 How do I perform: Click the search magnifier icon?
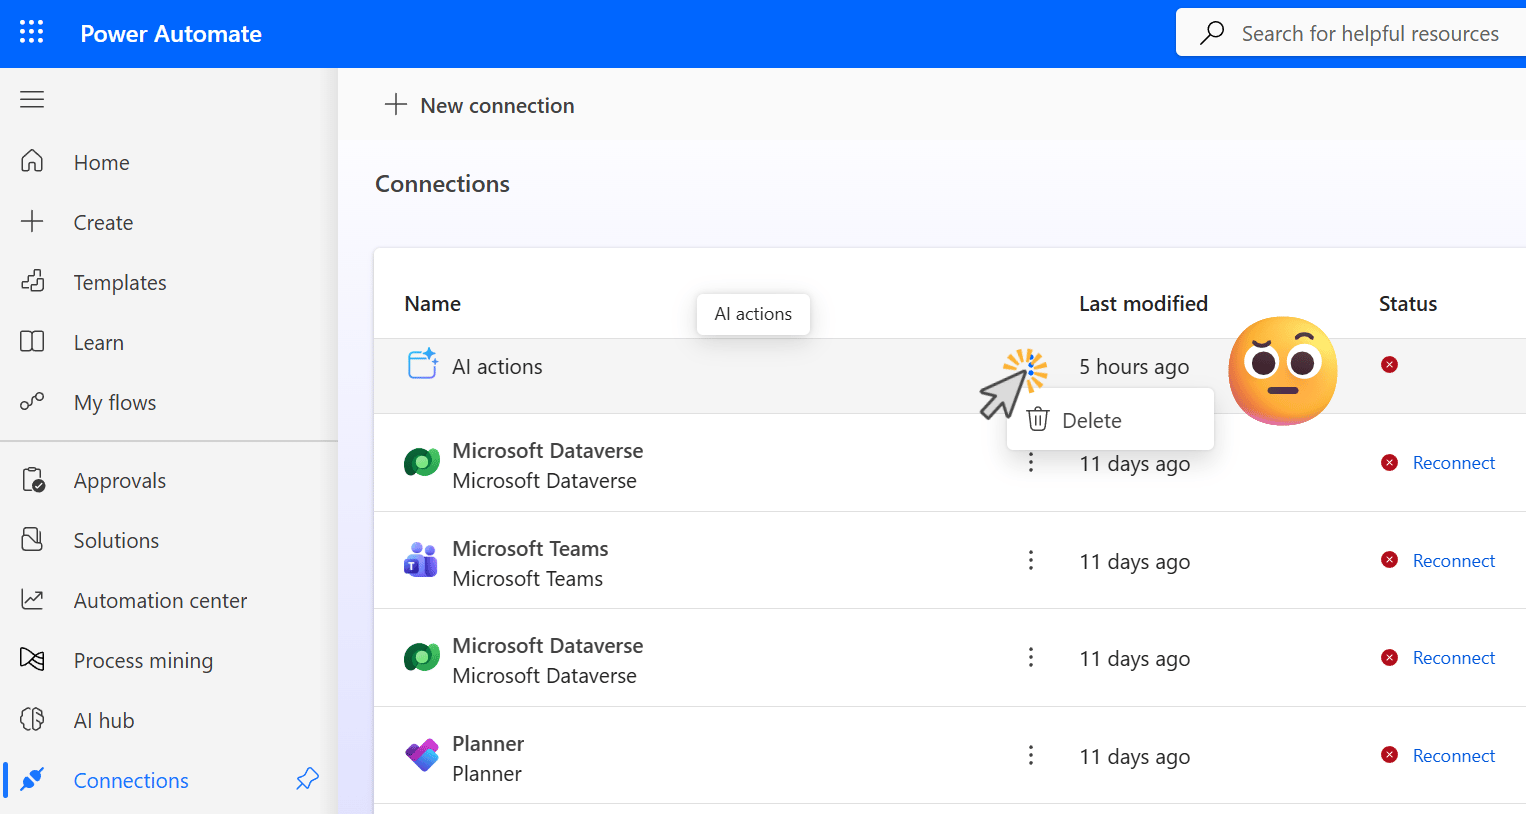[1212, 33]
